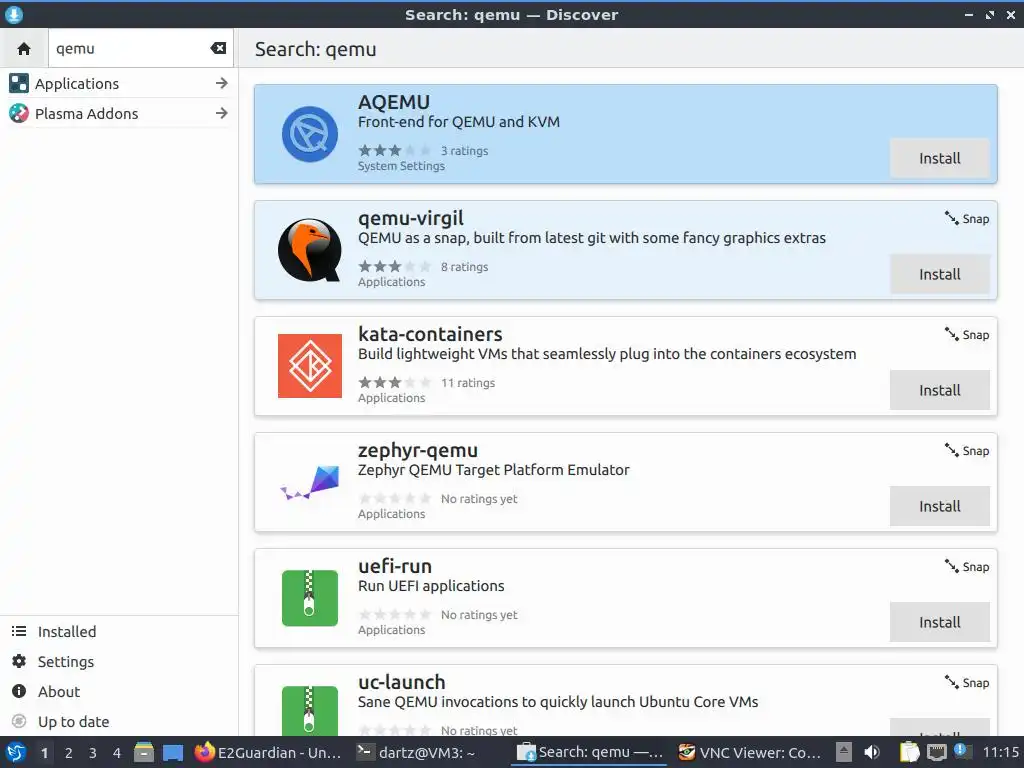Clear the qemu search text
1024x768 pixels.
[218, 48]
